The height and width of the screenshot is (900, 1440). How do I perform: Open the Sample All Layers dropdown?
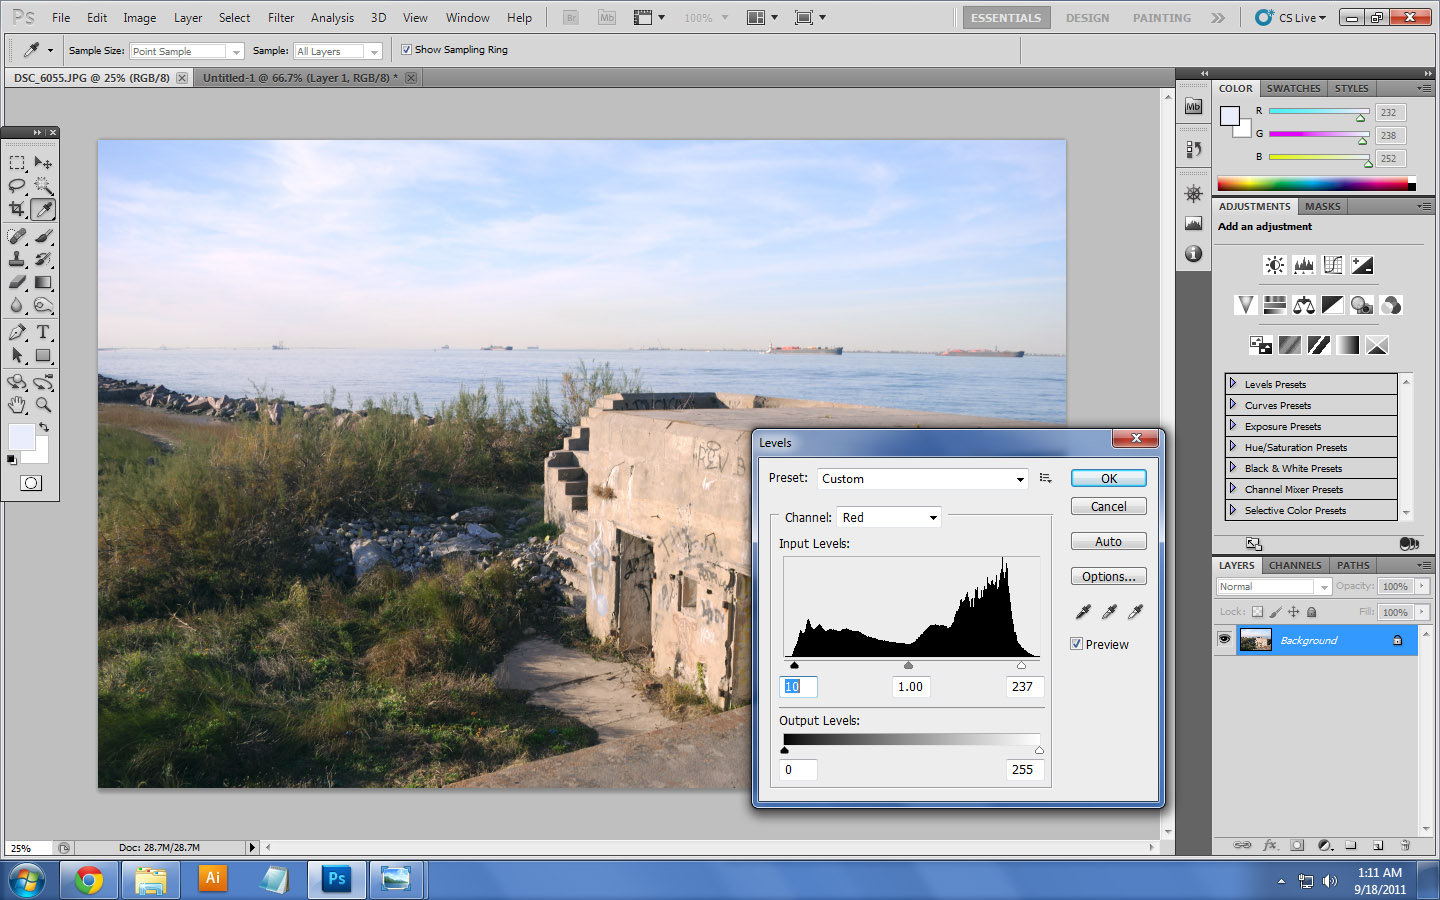pyautogui.click(x=338, y=51)
